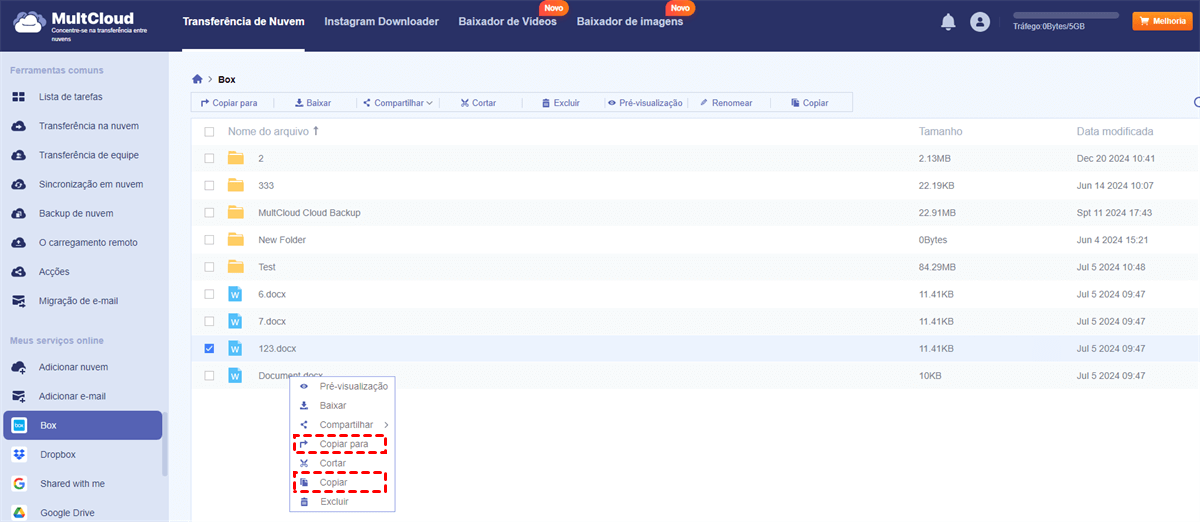Check the 6.docx checkbox

209,294
